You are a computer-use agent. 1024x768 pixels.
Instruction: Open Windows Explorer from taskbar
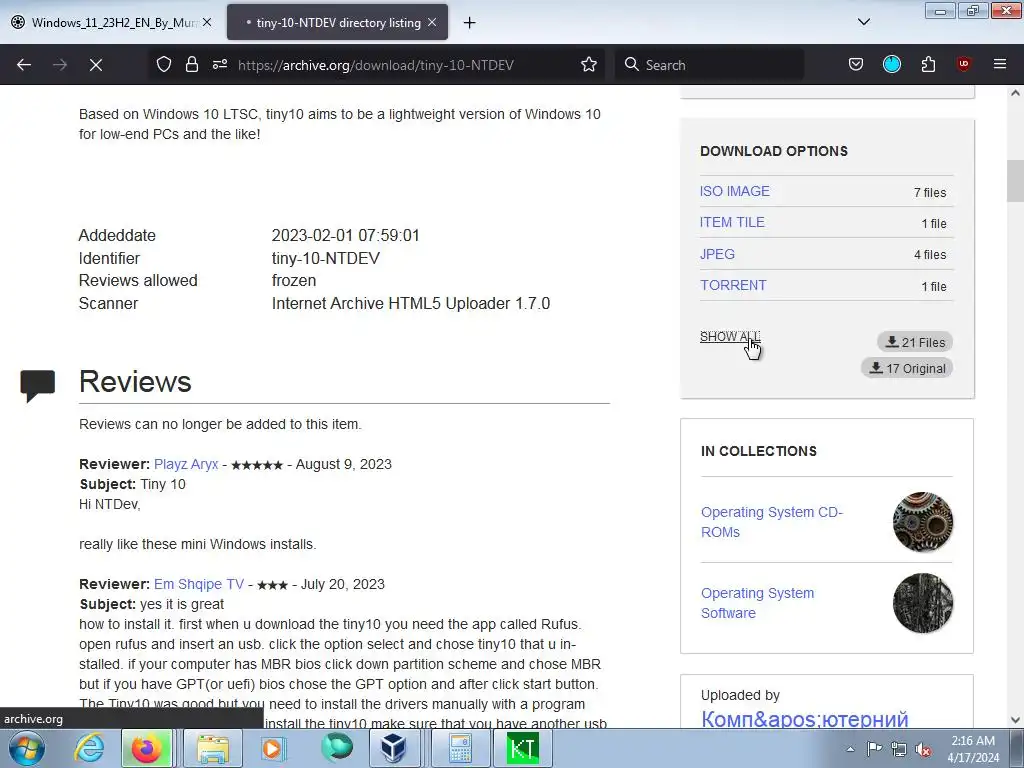(x=213, y=748)
